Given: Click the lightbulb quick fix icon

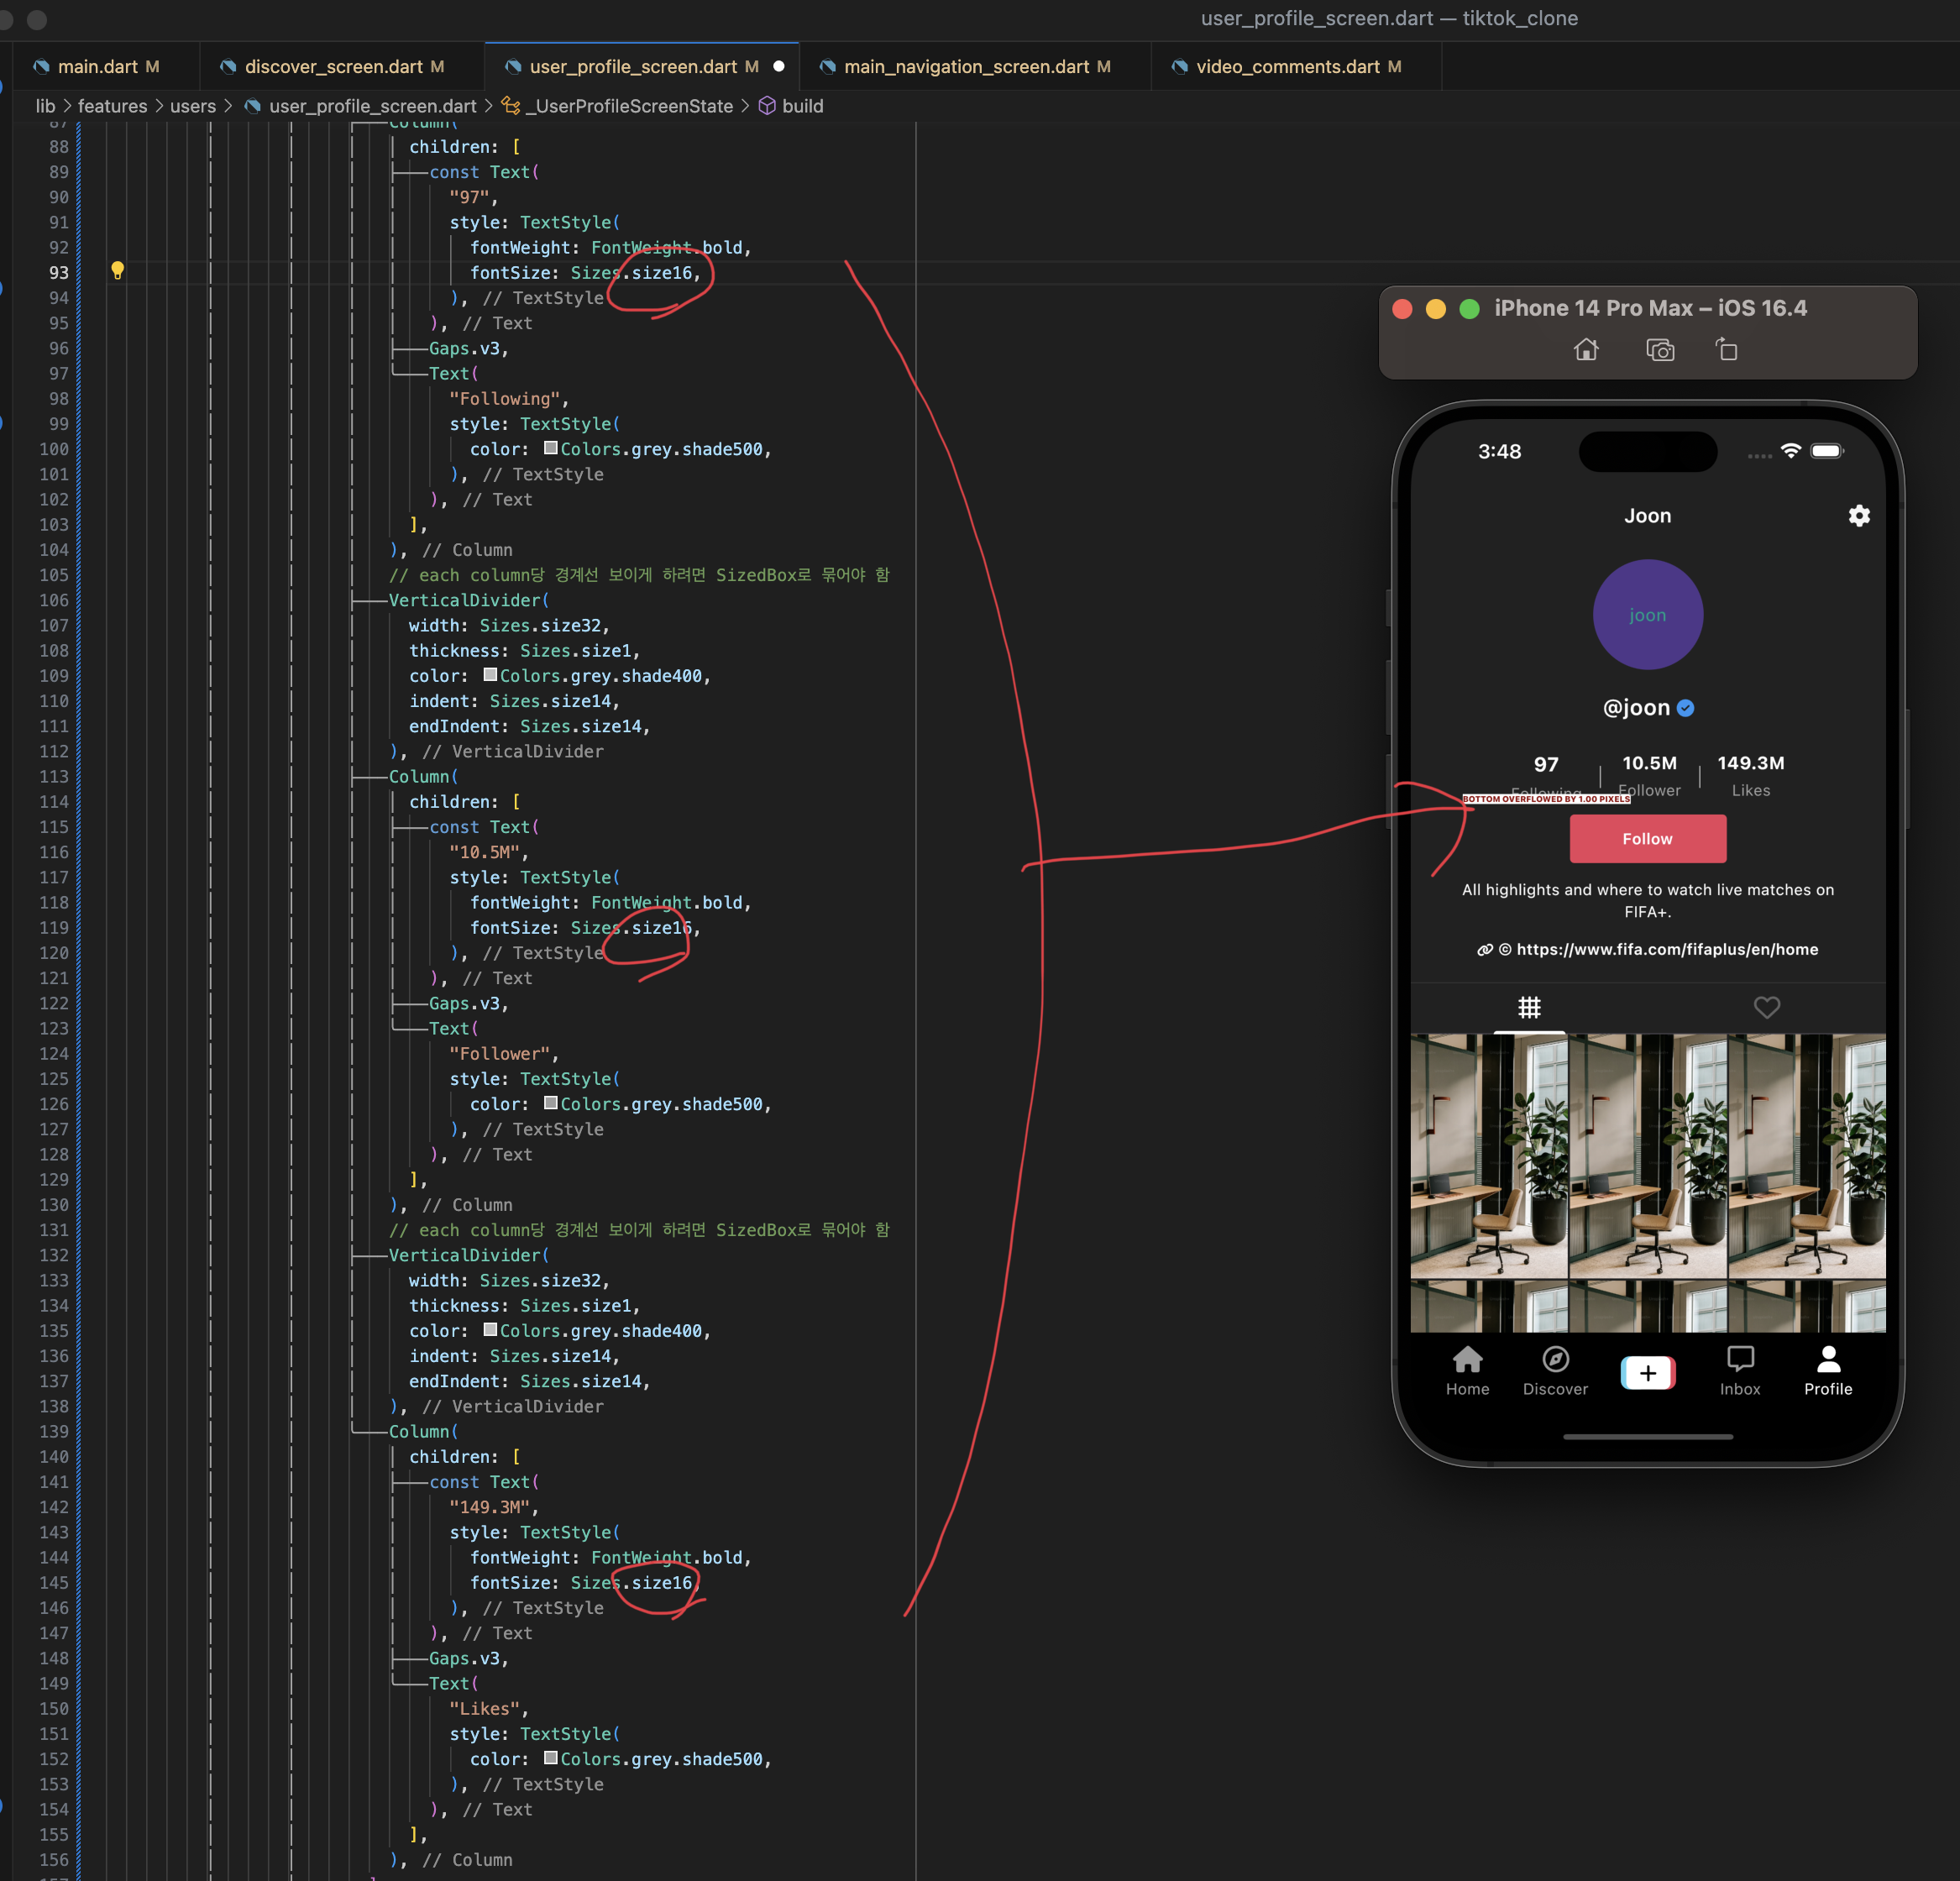Looking at the screenshot, I should (x=117, y=270).
